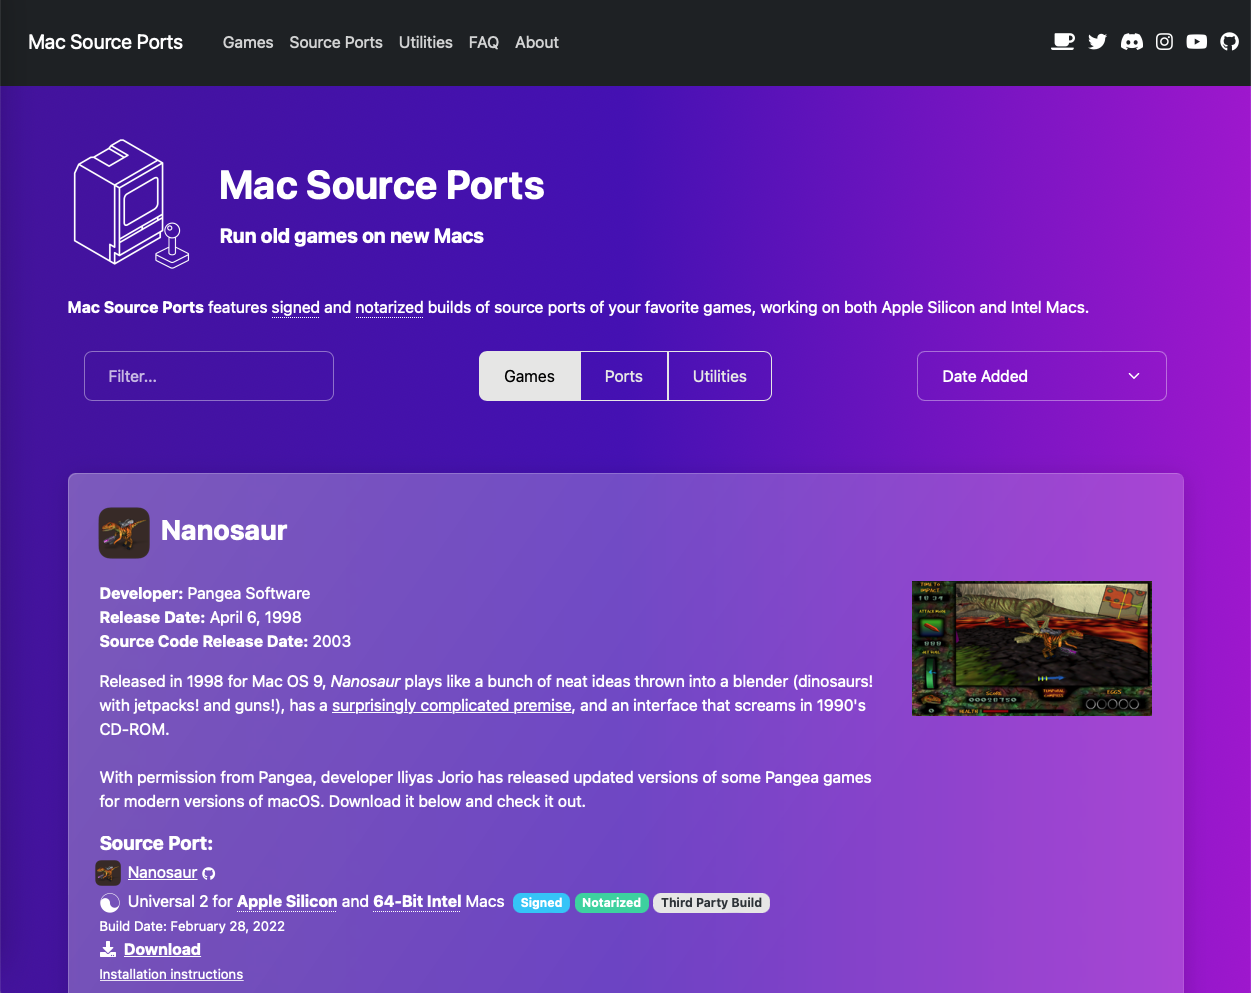Click the Universal 2 architecture icon
Screen dimensions: 1251x993
110,903
